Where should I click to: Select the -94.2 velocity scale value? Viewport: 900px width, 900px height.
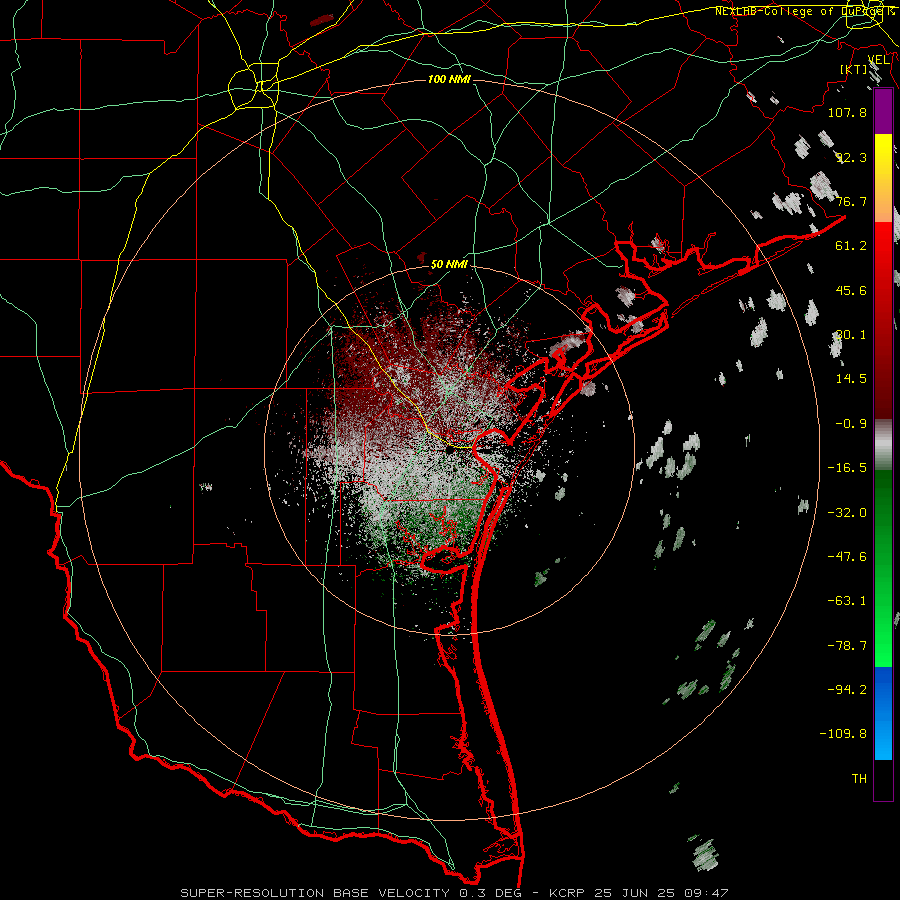[x=847, y=690]
